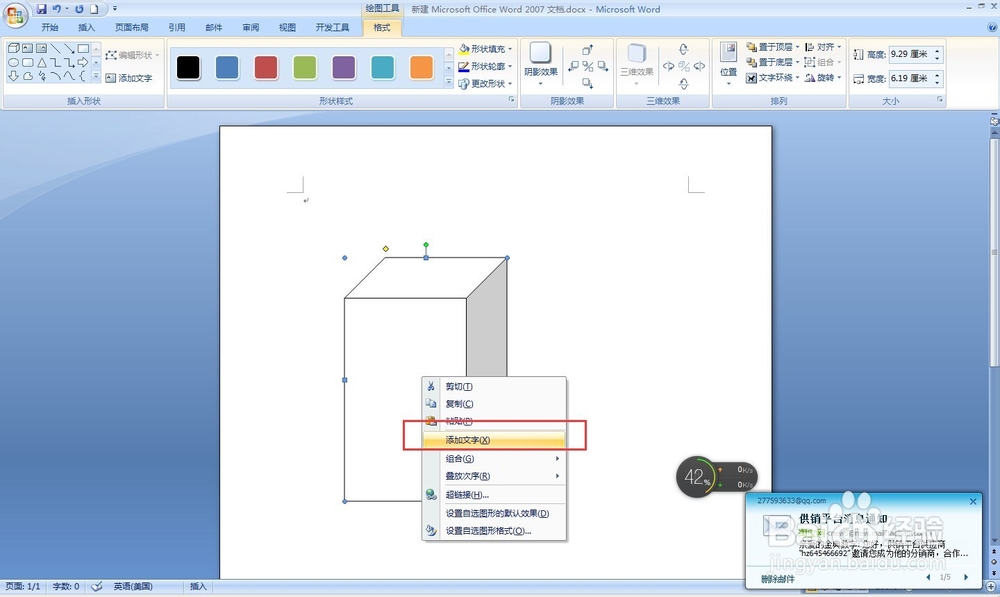Switch to the 插入 ribbon tab

coord(86,27)
